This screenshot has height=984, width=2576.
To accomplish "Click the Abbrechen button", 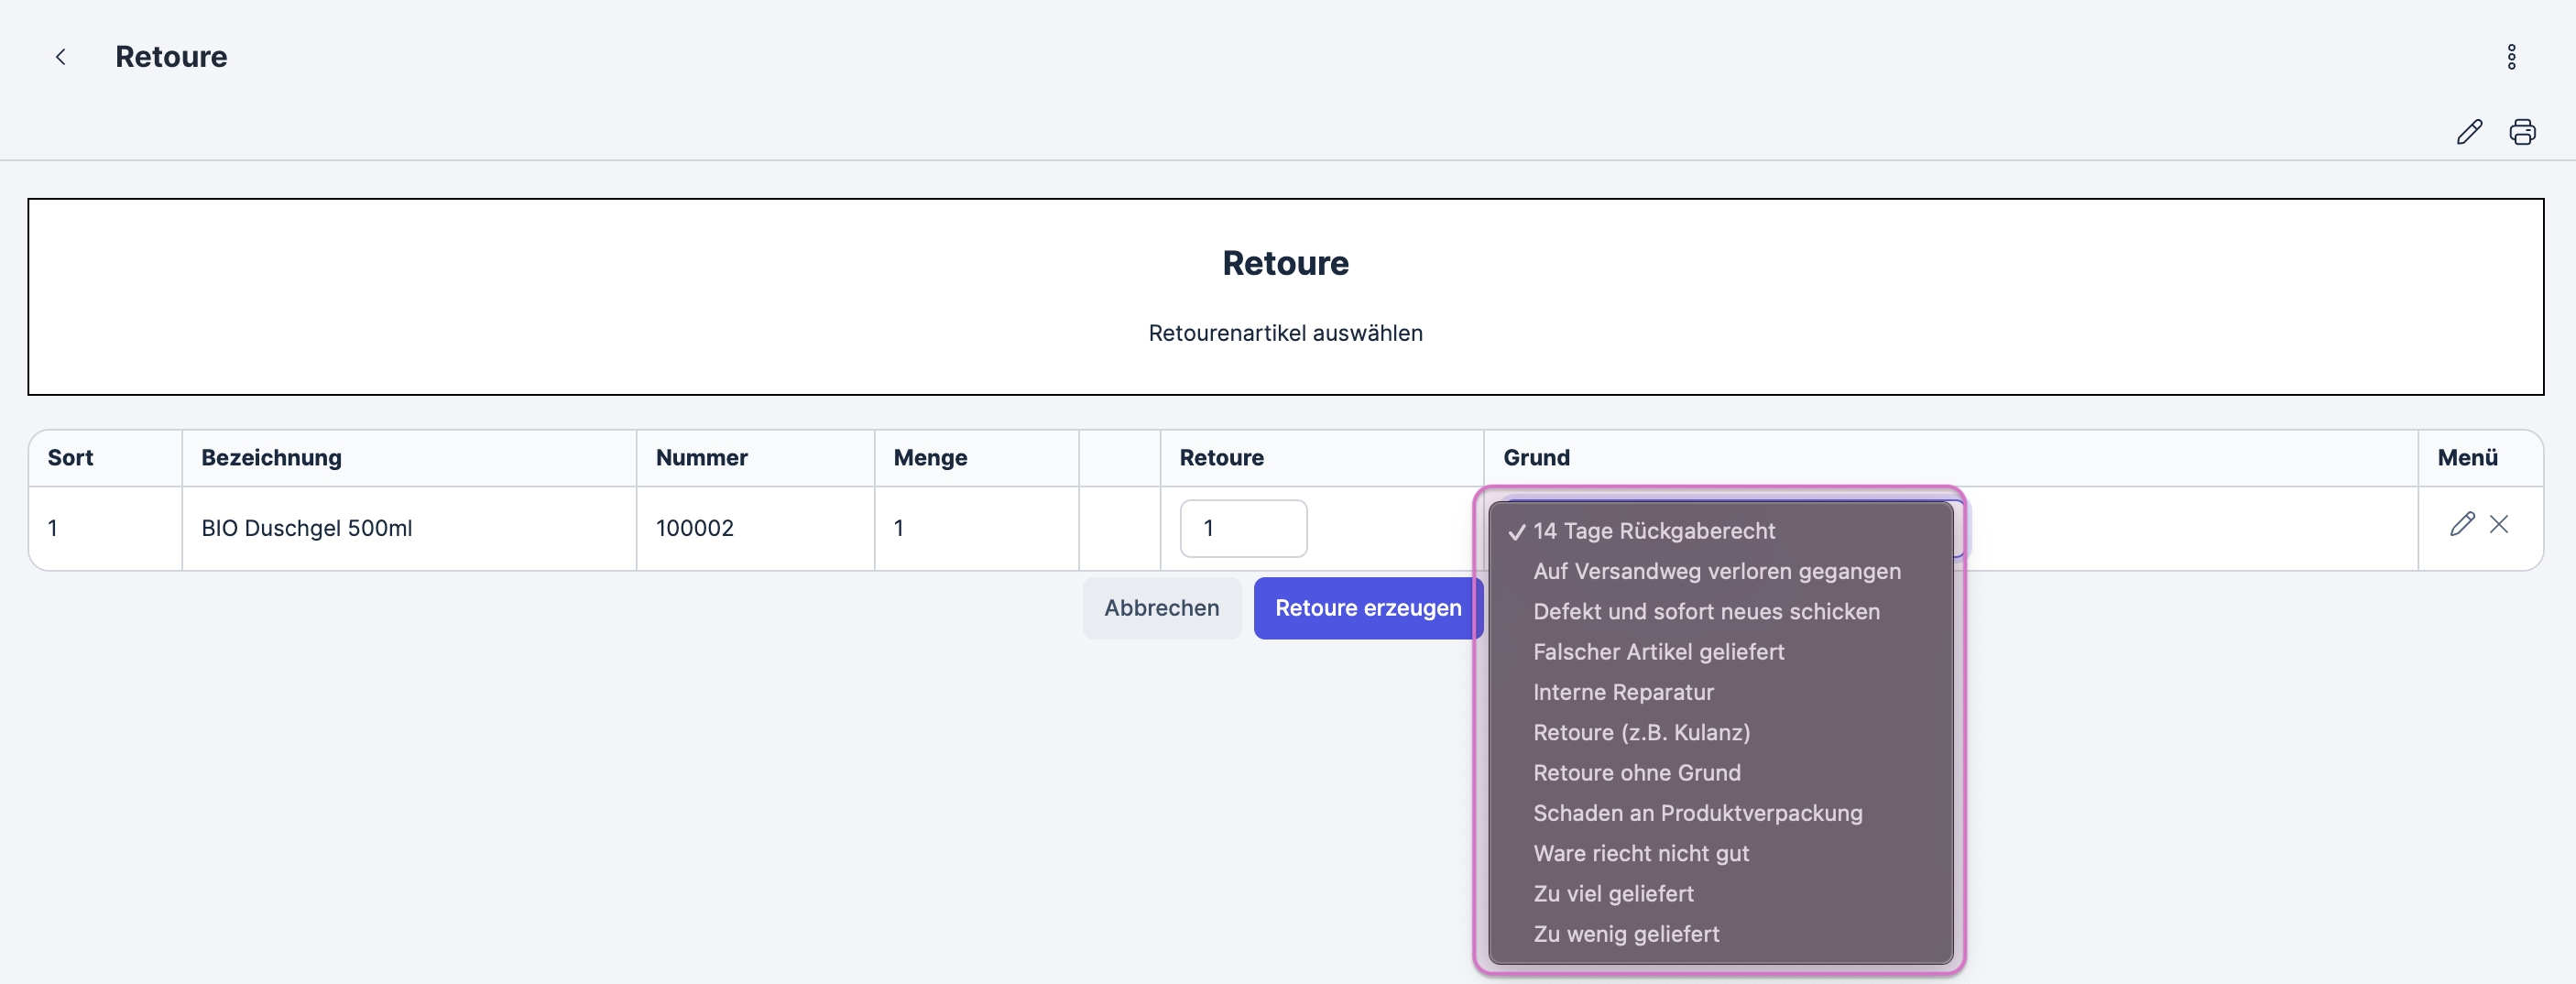I will 1161,608.
